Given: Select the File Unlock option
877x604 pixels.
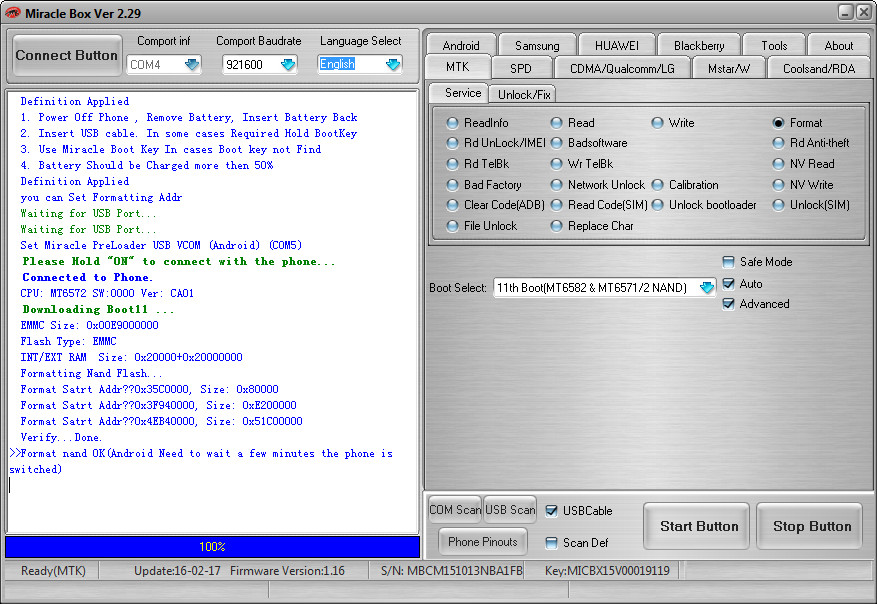Looking at the screenshot, I should [483, 226].
